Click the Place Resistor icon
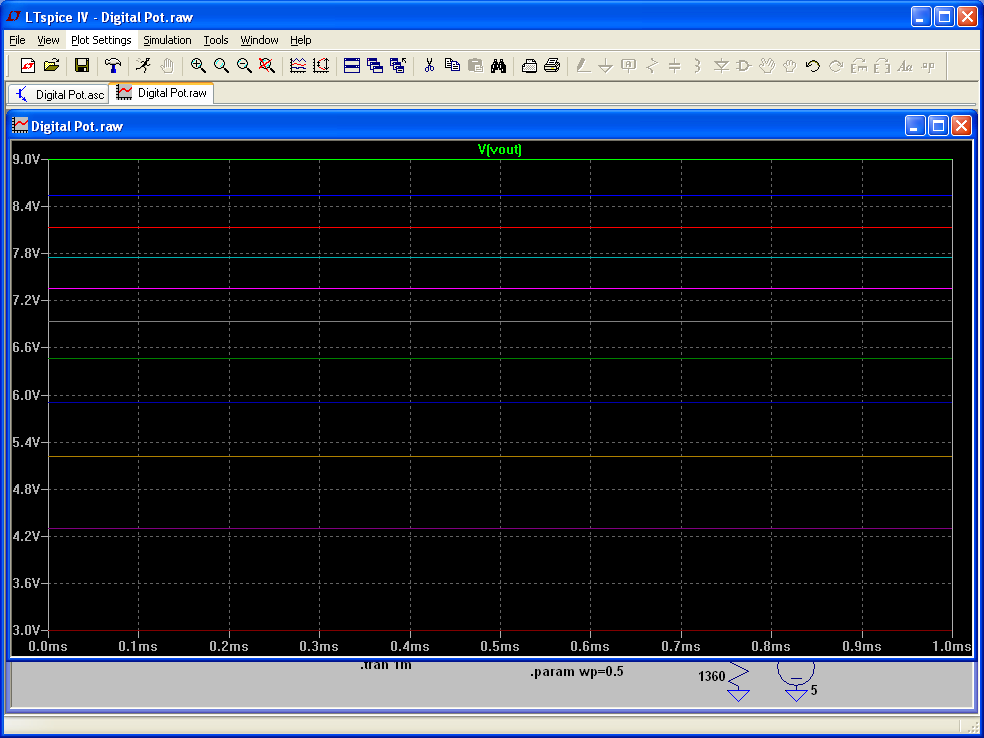The height and width of the screenshot is (738, 984). (652, 65)
